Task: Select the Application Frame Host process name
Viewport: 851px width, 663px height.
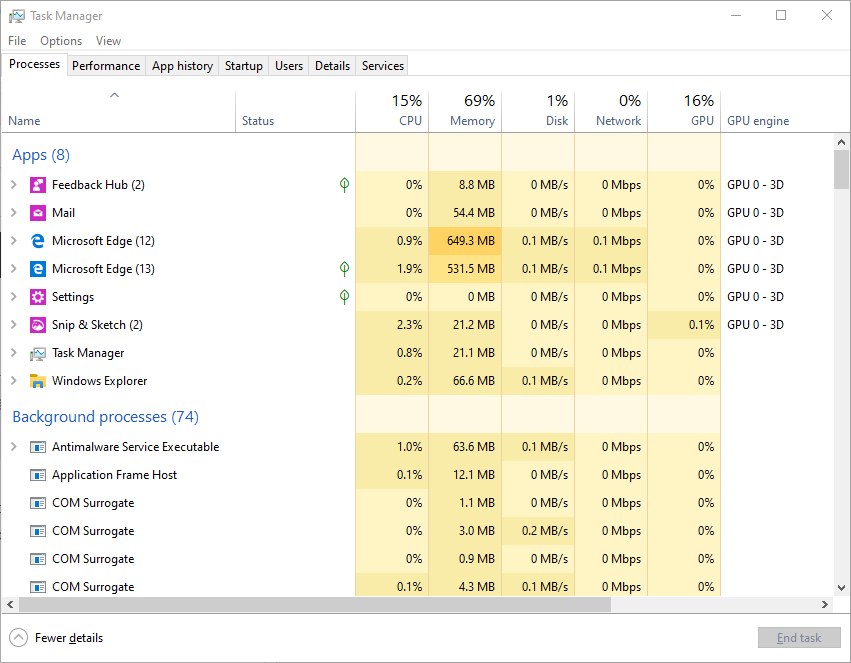Action: (x=115, y=475)
